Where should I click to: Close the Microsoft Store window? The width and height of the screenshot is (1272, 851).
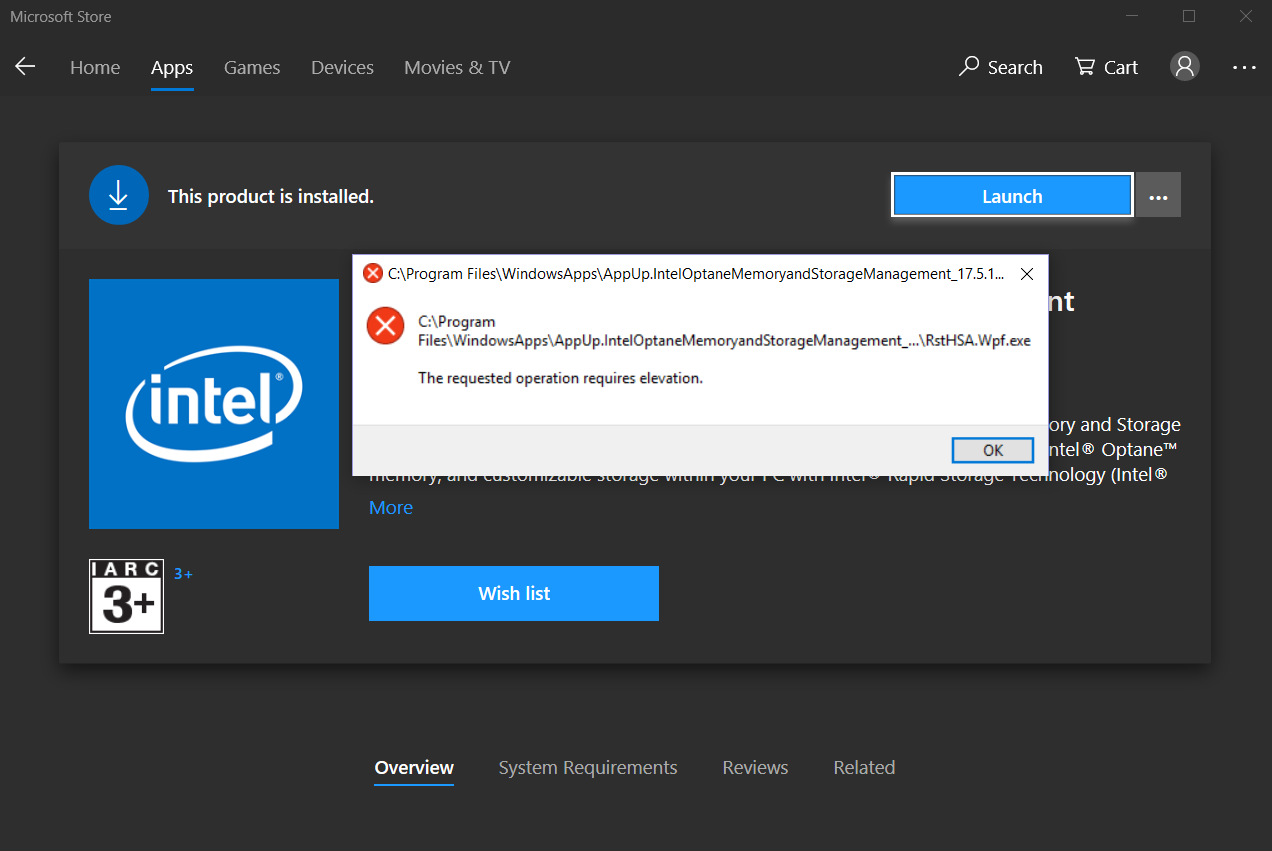pyautogui.click(x=1245, y=16)
